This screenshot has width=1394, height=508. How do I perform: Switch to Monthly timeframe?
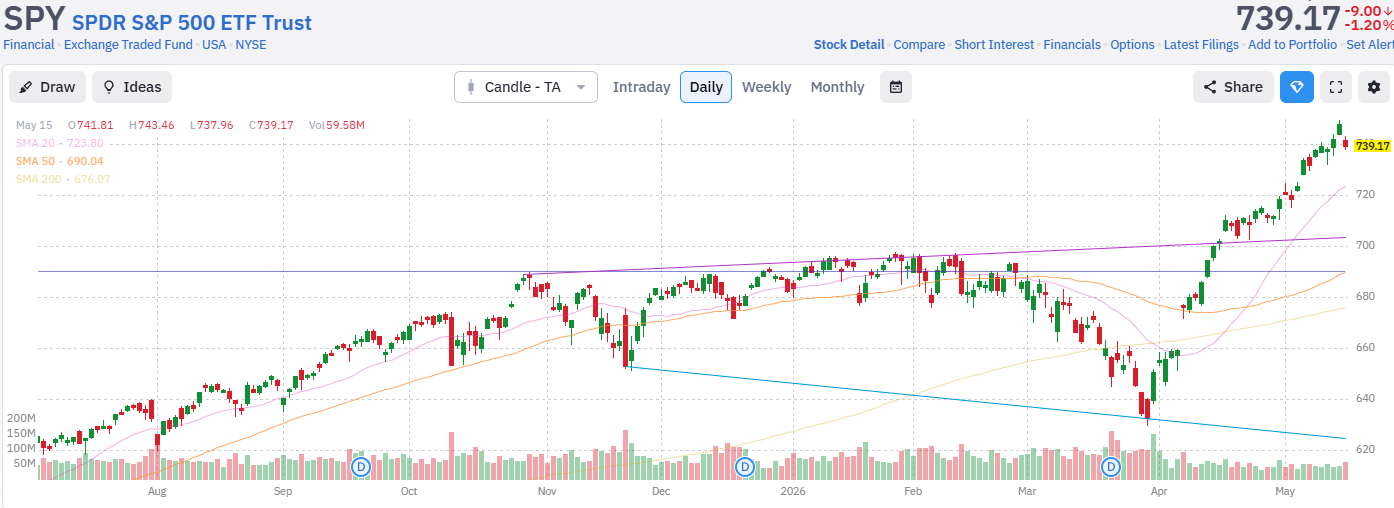837,87
